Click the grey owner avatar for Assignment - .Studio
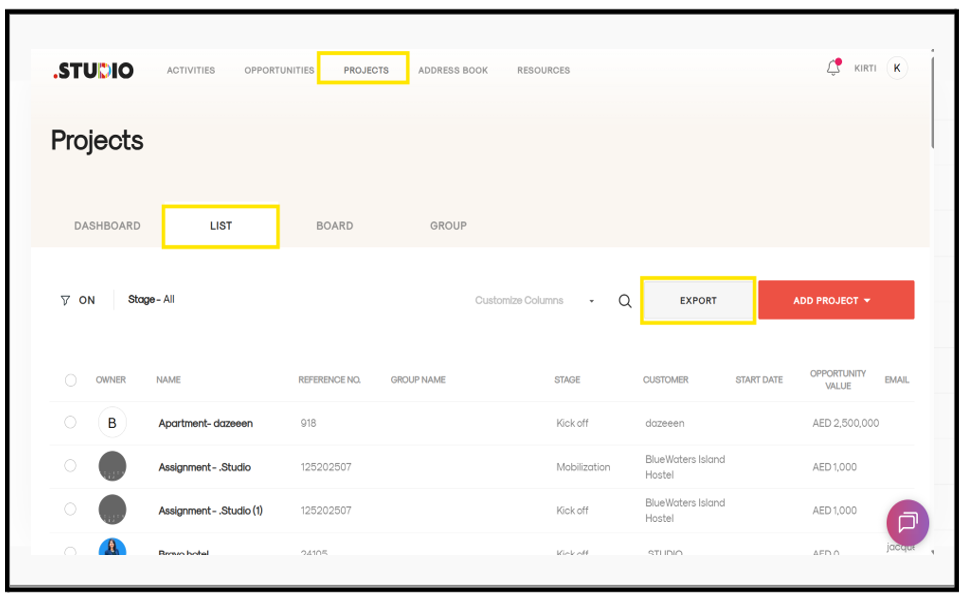Image resolution: width=963 pixels, height=597 pixels. [112, 466]
